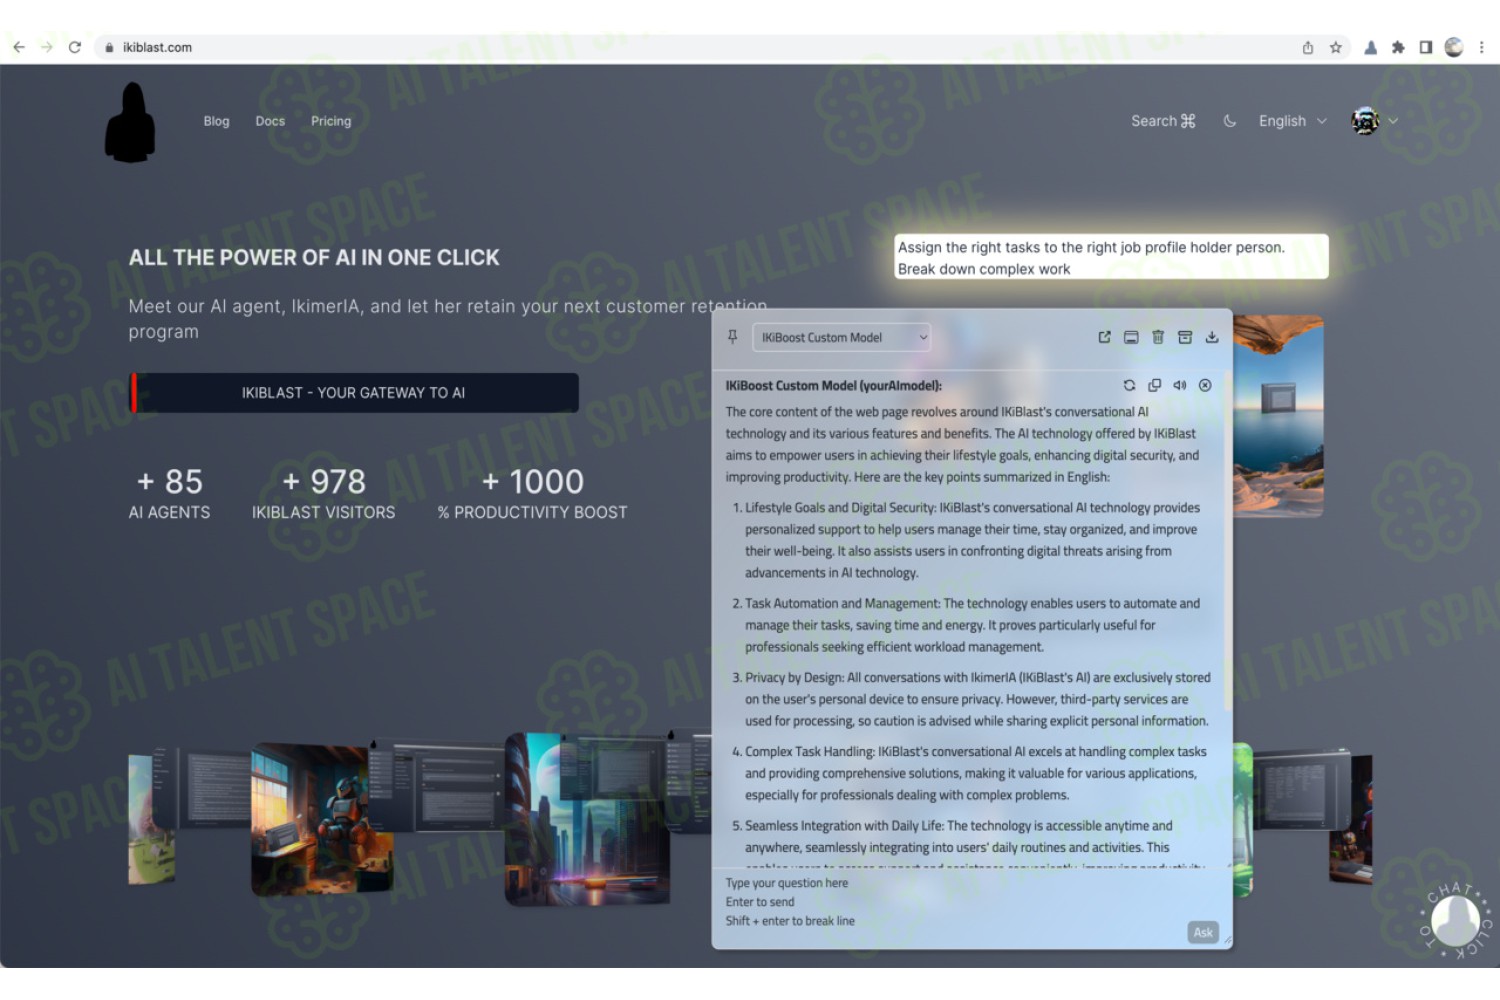
Task: Click the 'Assign the right tasks' tooltip box
Action: (1111, 258)
